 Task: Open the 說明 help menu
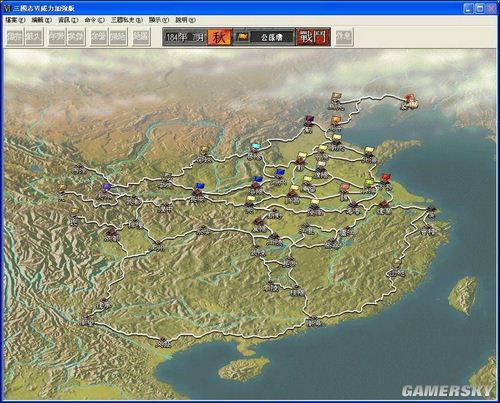tap(185, 20)
